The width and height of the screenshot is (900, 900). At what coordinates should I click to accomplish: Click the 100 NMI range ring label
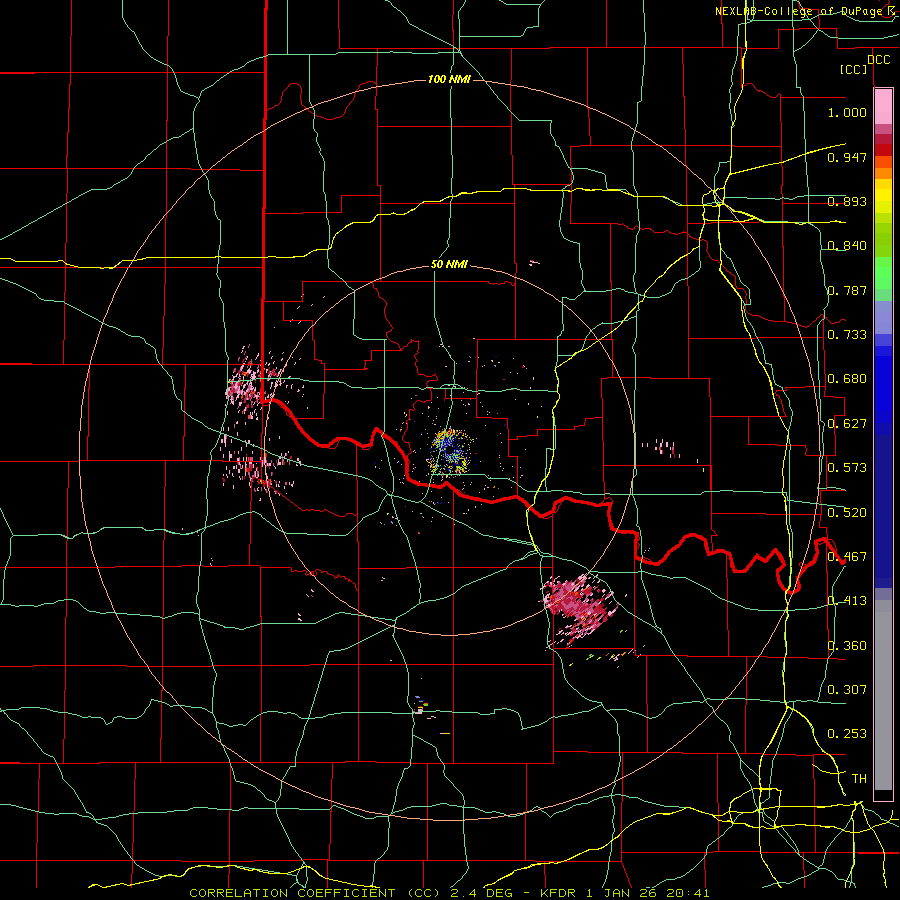click(449, 79)
